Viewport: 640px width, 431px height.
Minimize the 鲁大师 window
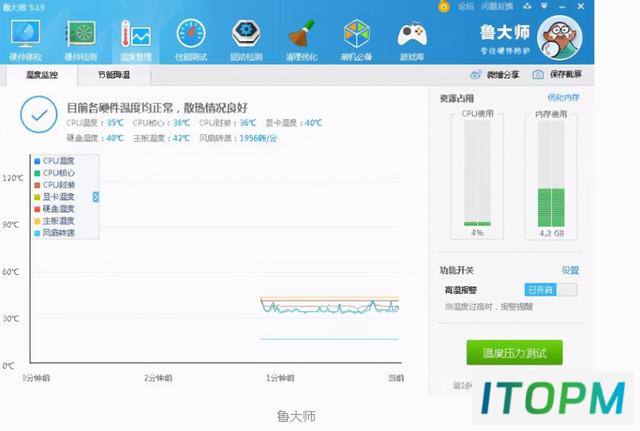(x=562, y=7)
